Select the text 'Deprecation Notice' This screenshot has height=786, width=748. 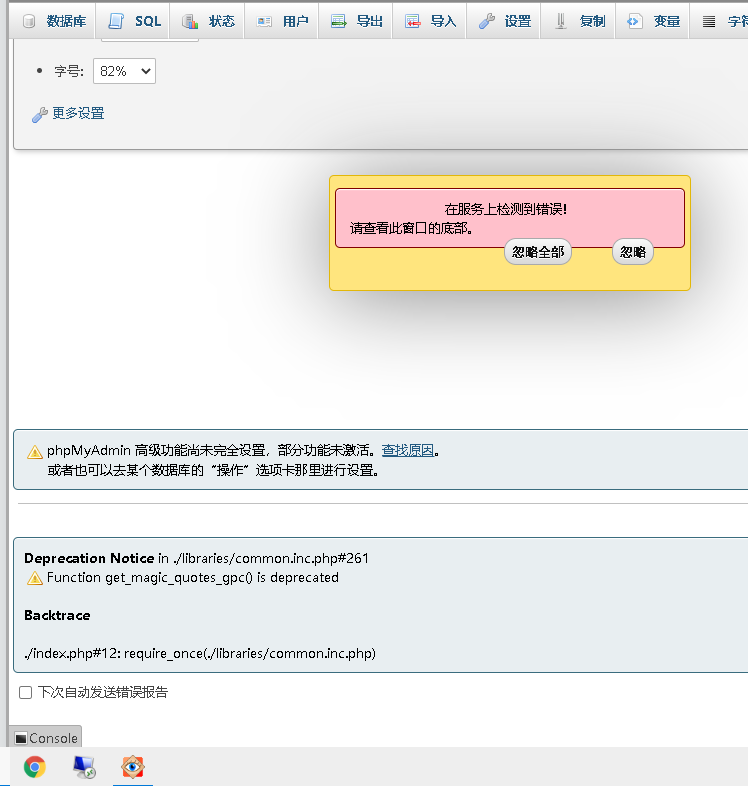click(x=89, y=558)
